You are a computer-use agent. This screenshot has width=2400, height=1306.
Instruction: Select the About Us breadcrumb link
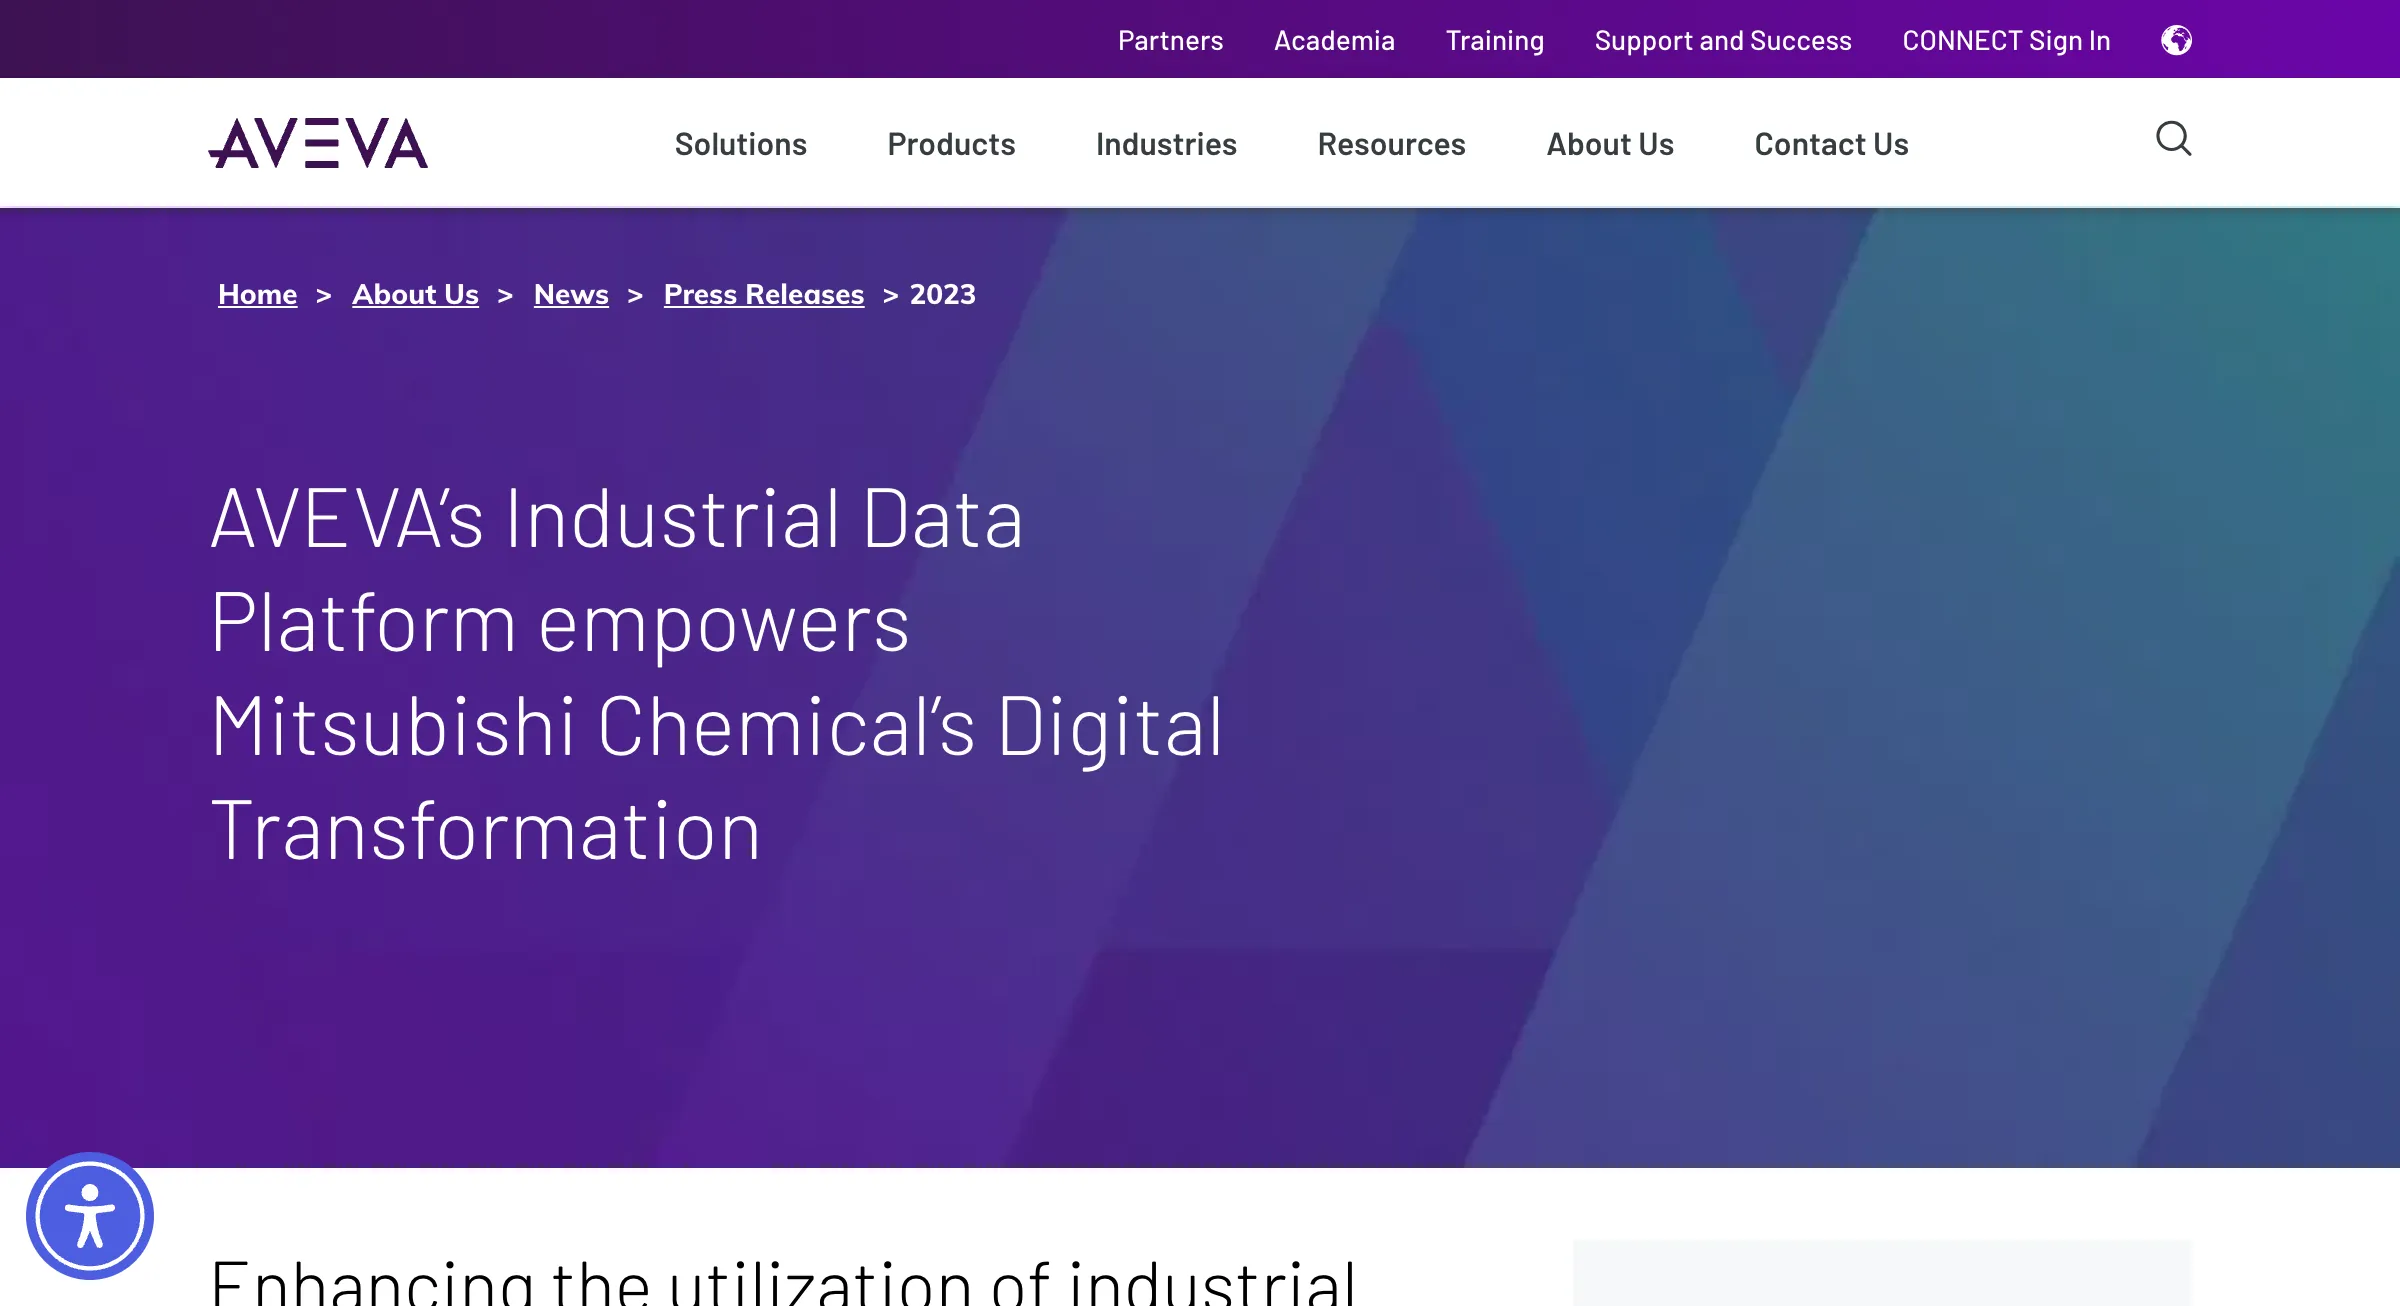[x=415, y=294]
